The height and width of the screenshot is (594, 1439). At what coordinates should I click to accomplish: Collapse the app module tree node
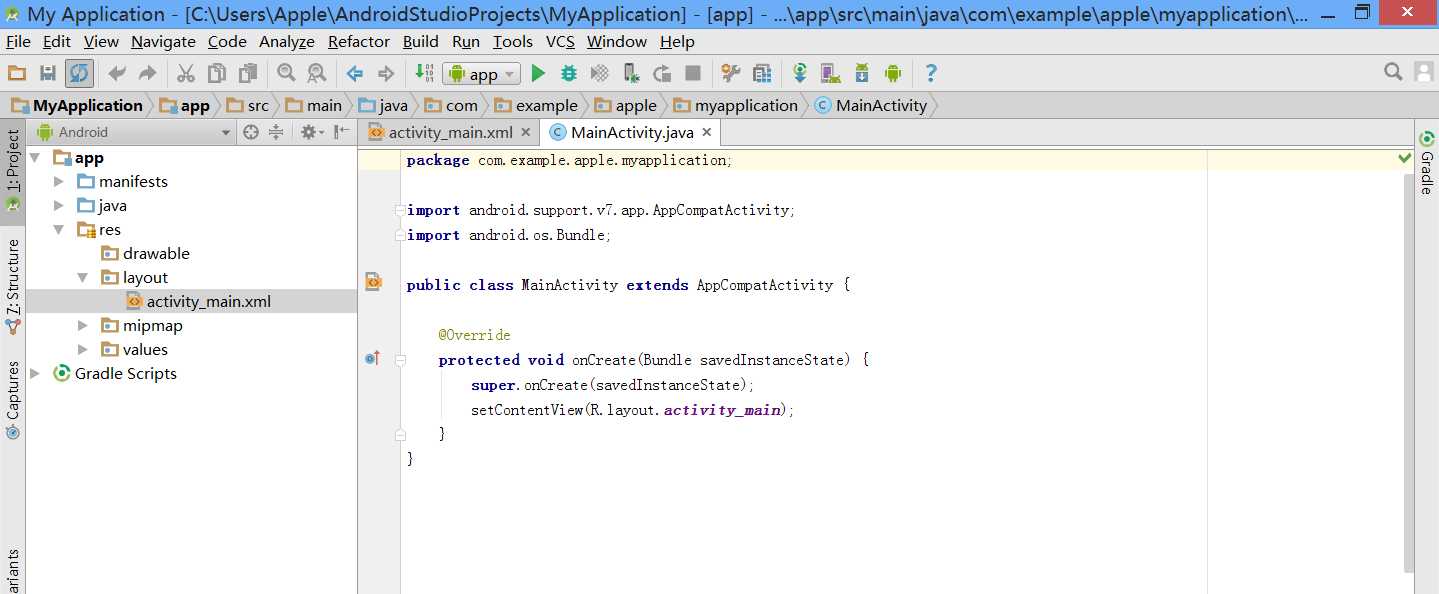[x=35, y=158]
